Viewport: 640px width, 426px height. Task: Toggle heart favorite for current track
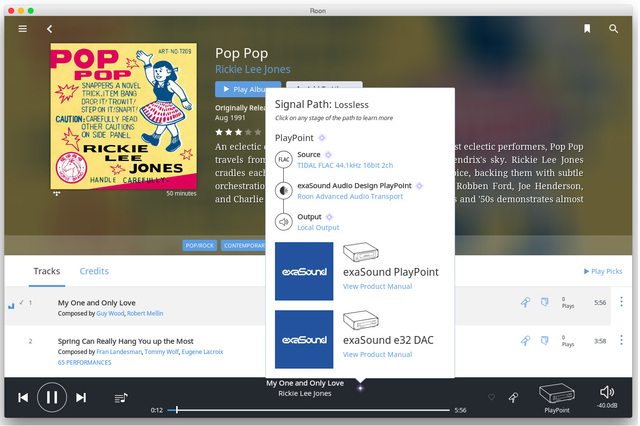pos(491,397)
